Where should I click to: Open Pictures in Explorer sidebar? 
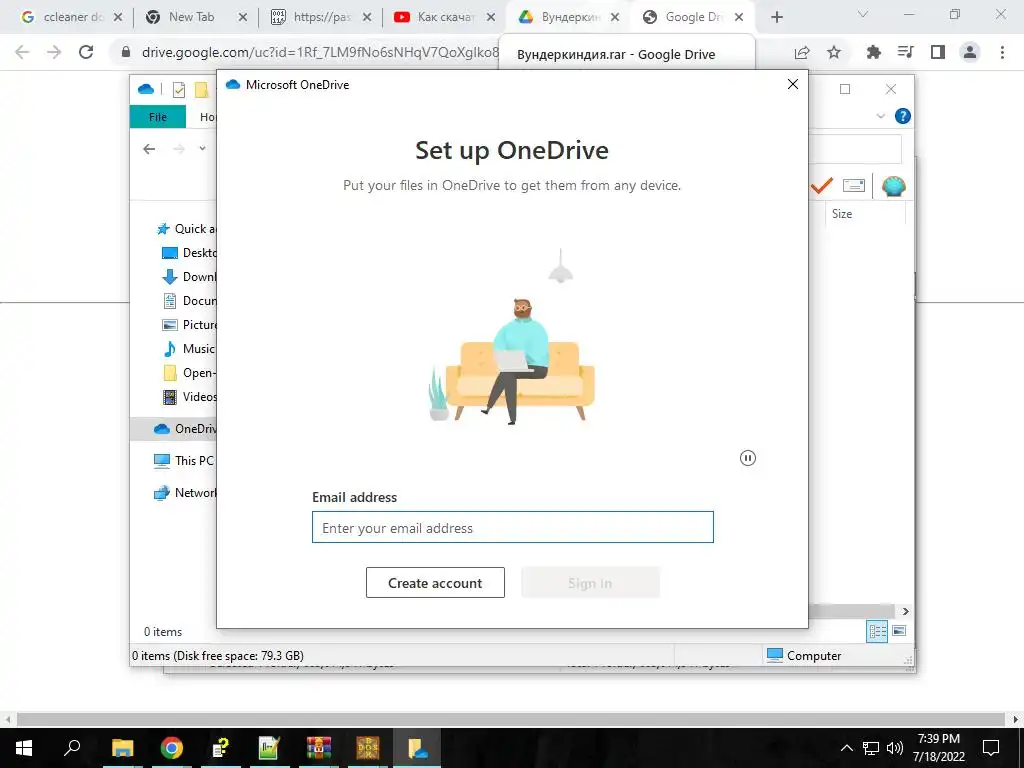coord(189,325)
